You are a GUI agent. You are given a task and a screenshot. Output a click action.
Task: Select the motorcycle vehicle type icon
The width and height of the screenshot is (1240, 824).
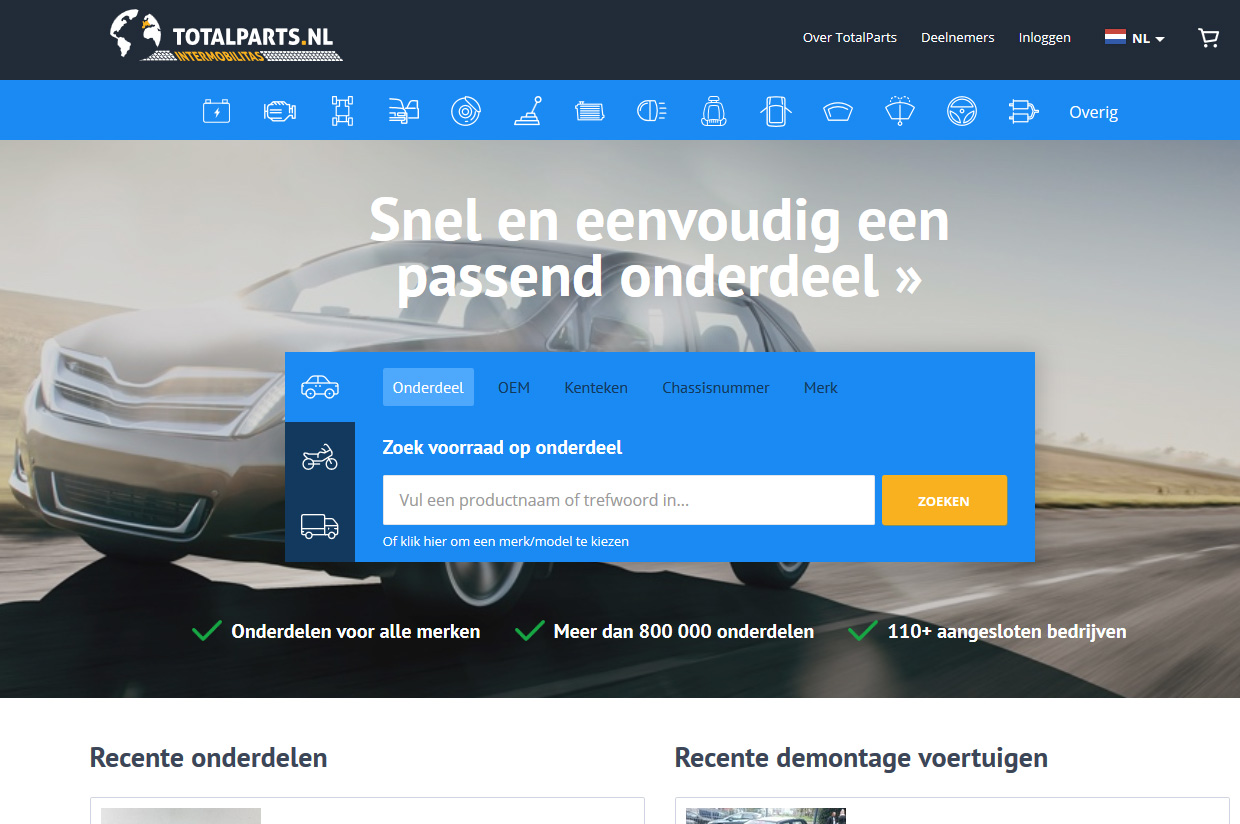320,458
